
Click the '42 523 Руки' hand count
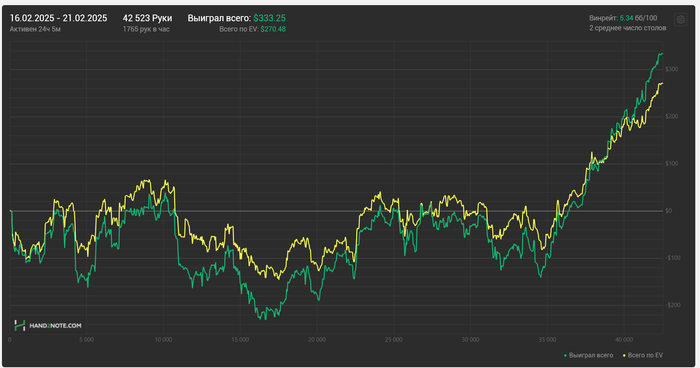pos(147,18)
